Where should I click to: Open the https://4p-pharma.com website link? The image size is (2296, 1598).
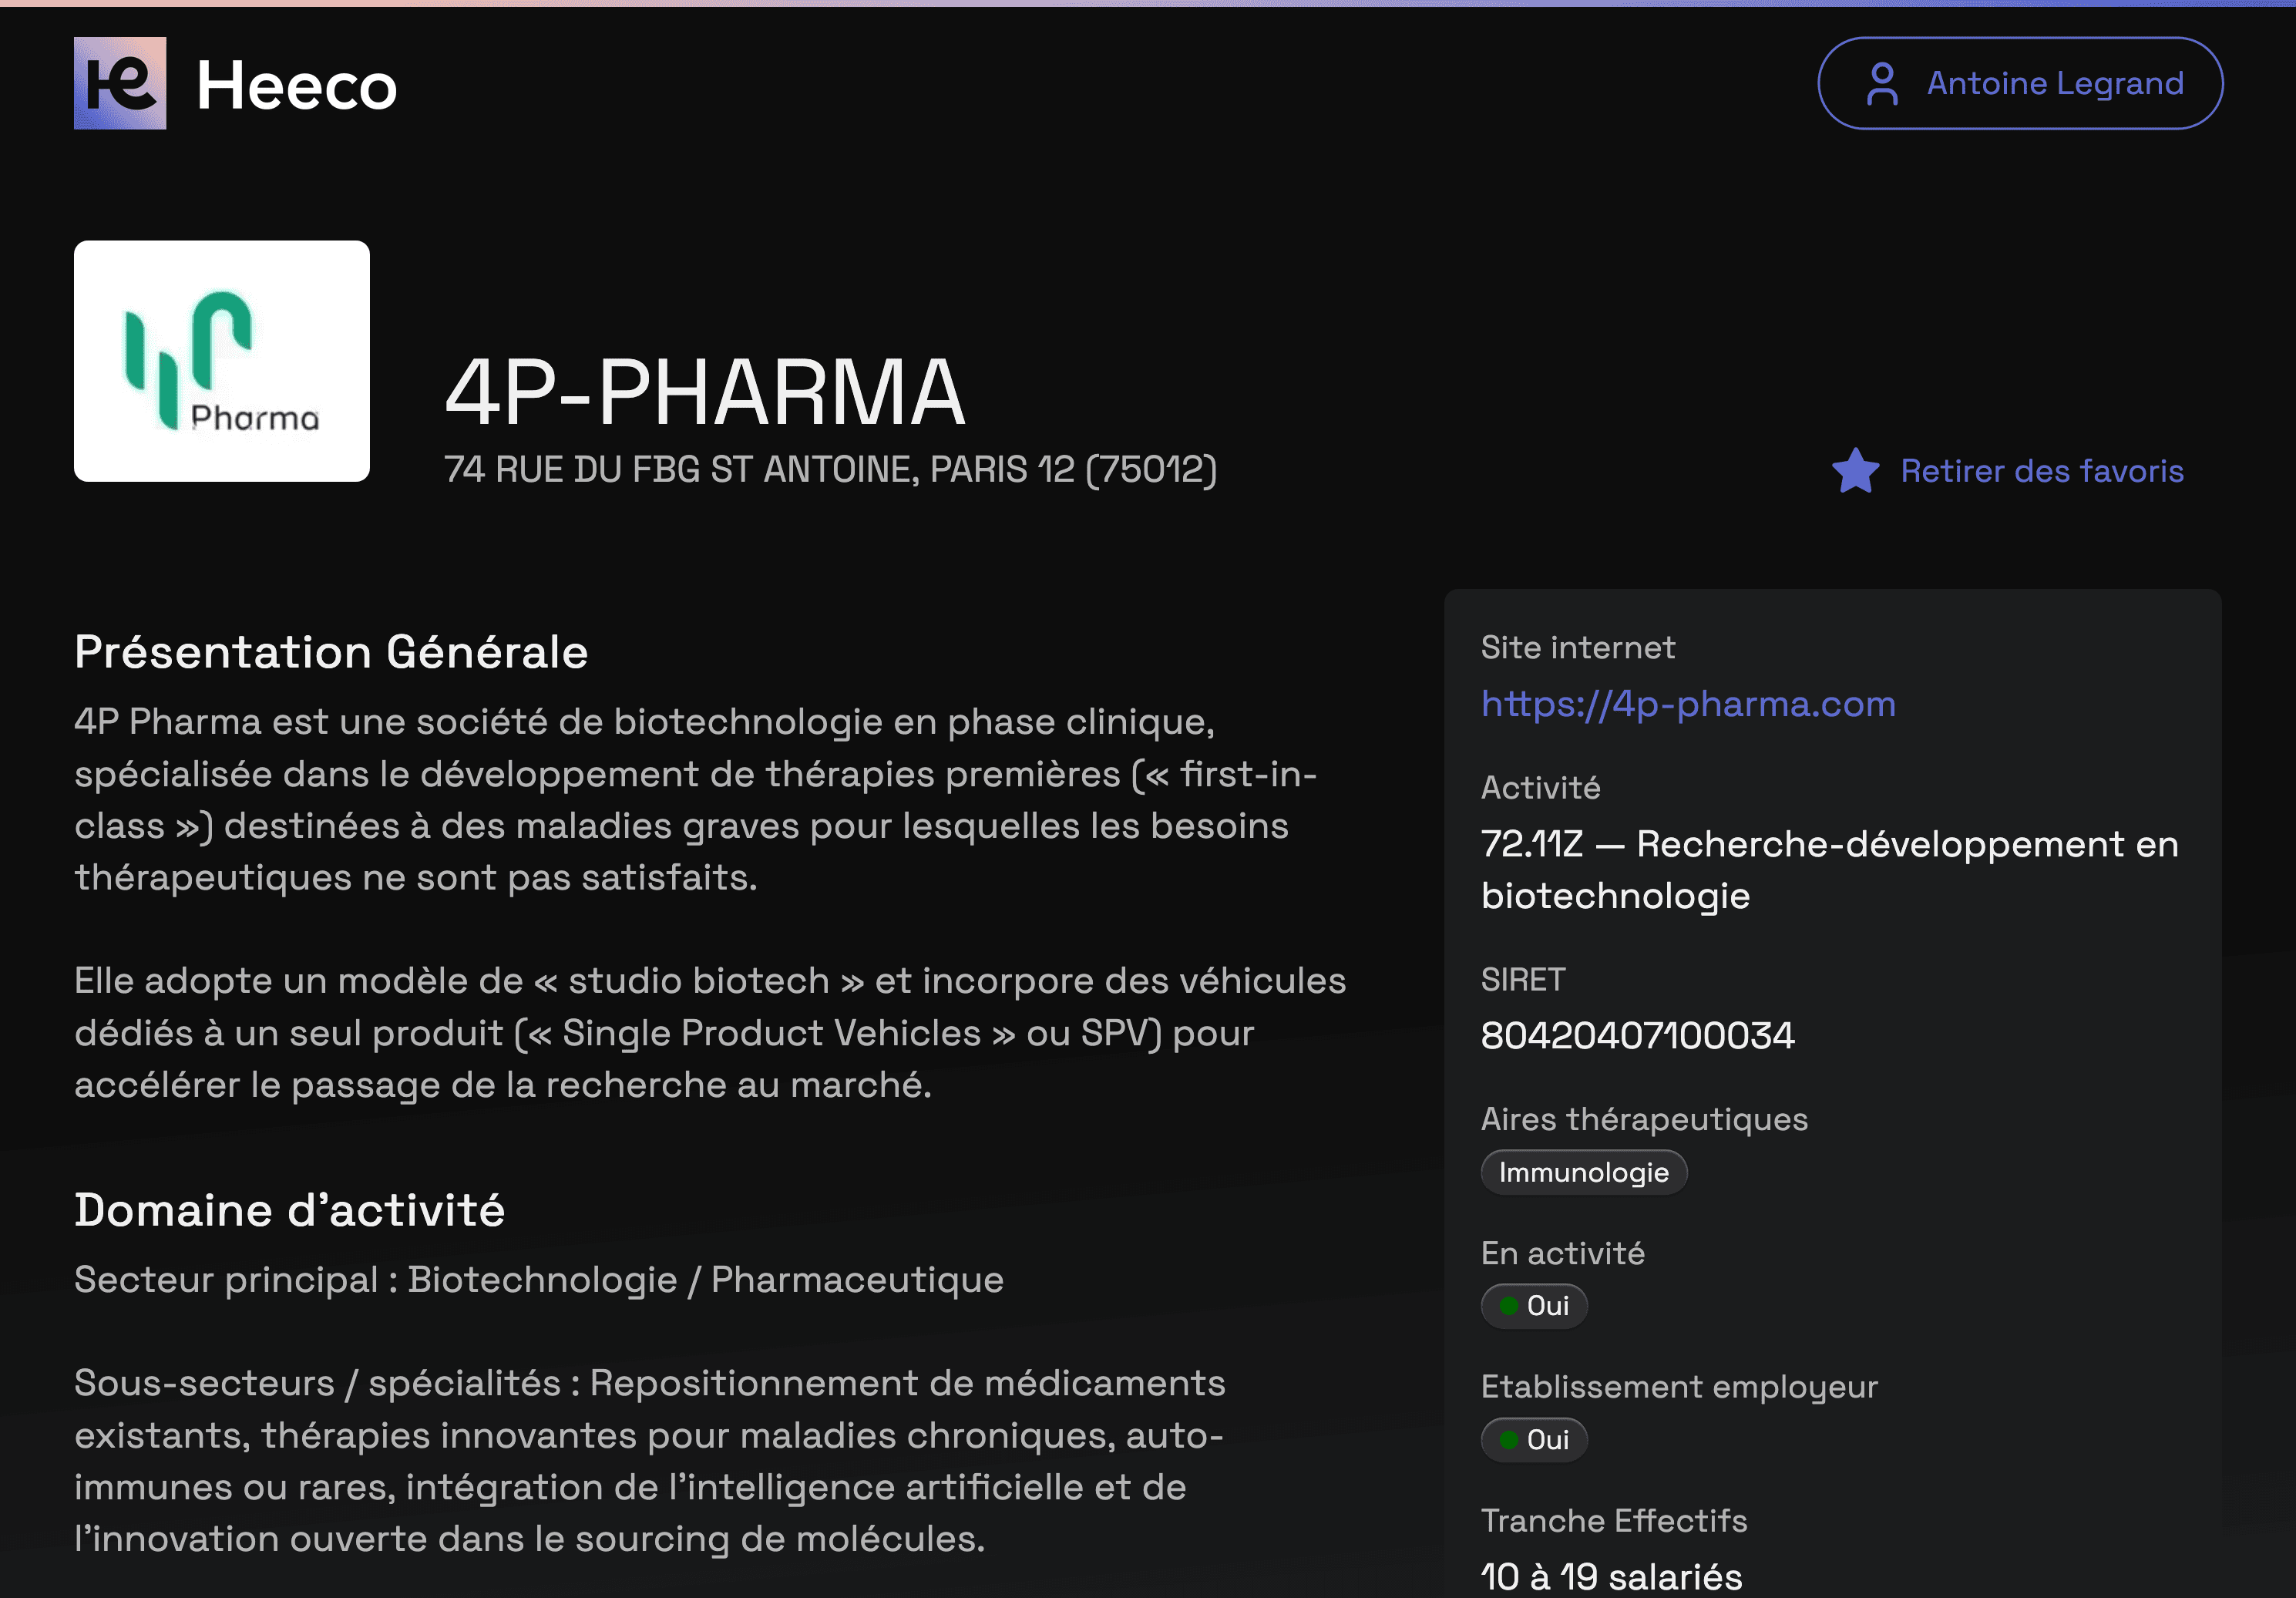click(1688, 704)
